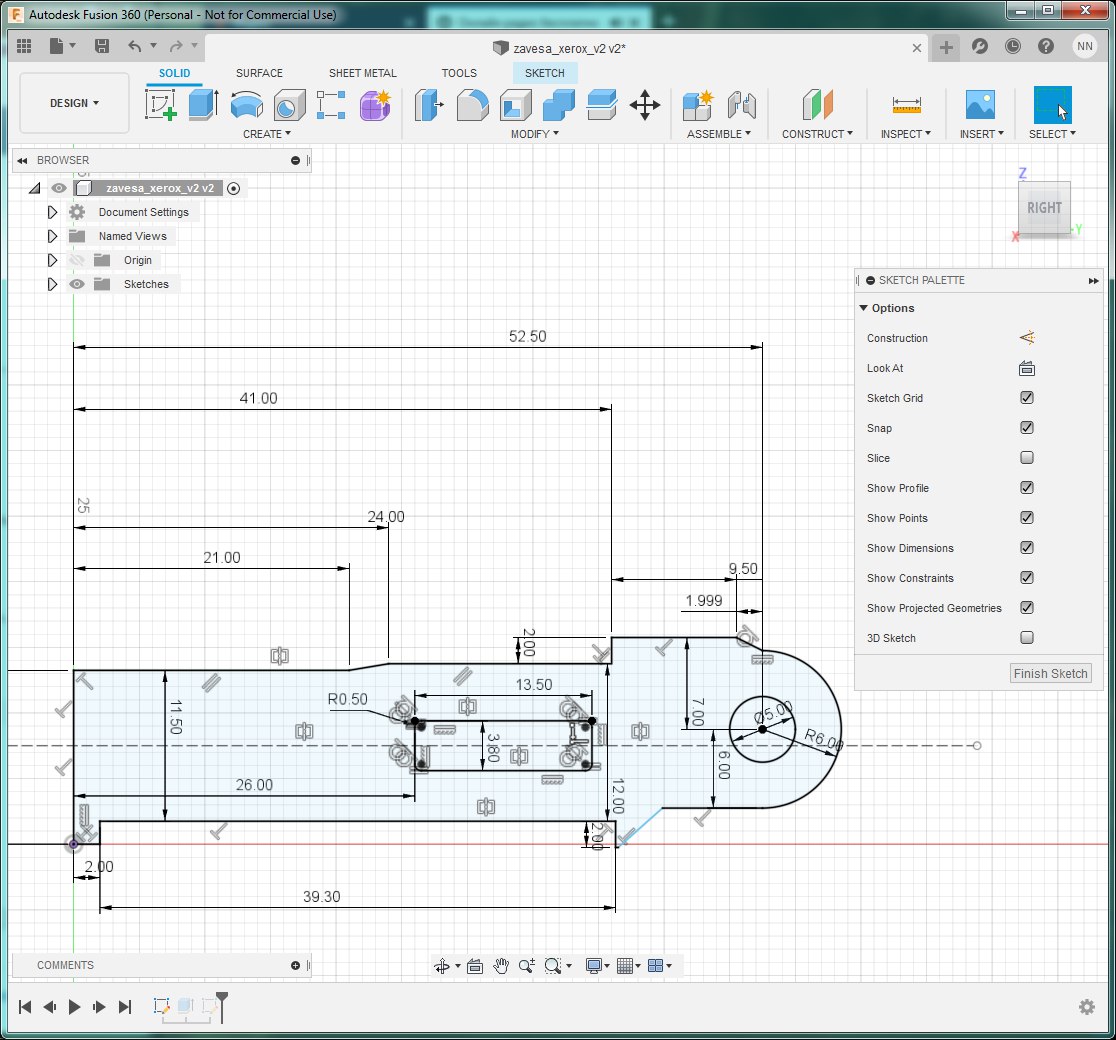Enable the Slice checkbox
The image size is (1116, 1040).
[x=1026, y=458]
